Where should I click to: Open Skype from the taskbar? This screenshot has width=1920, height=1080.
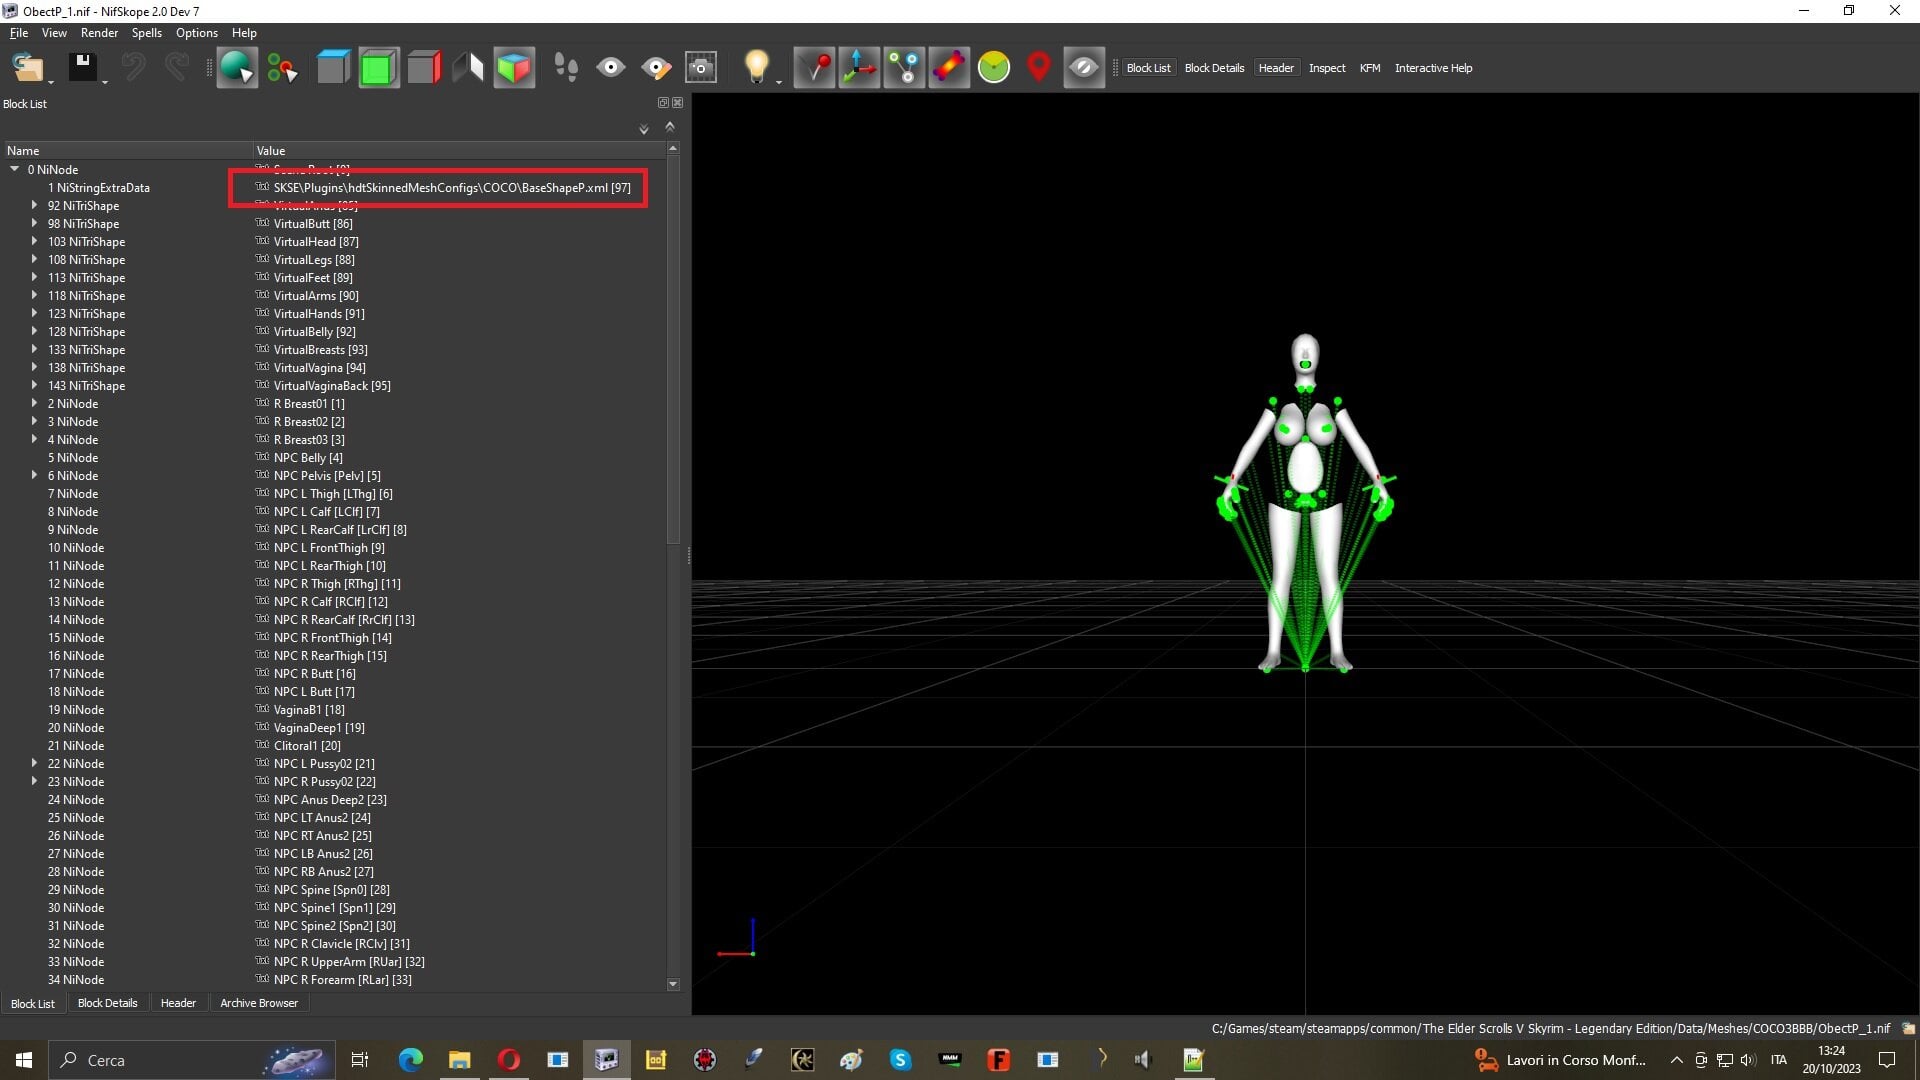pos(900,1060)
